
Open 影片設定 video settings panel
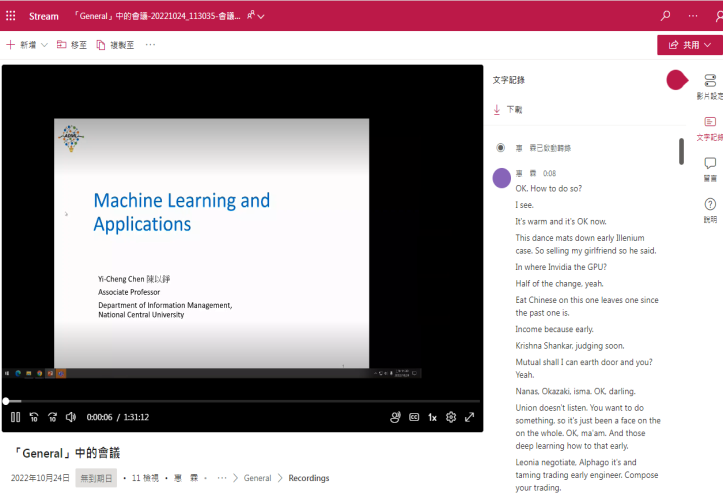pos(710,86)
